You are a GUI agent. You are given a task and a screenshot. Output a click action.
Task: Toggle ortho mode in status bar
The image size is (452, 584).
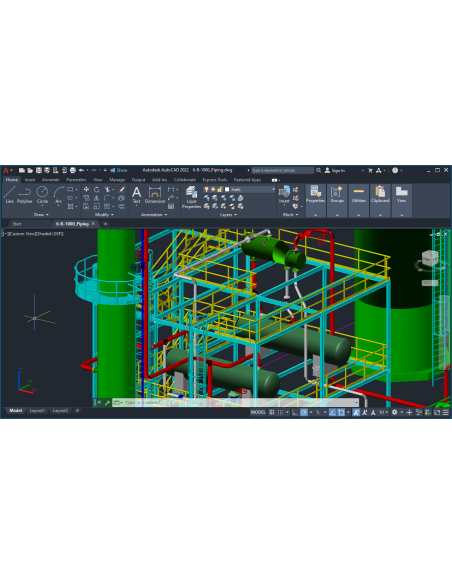point(295,412)
